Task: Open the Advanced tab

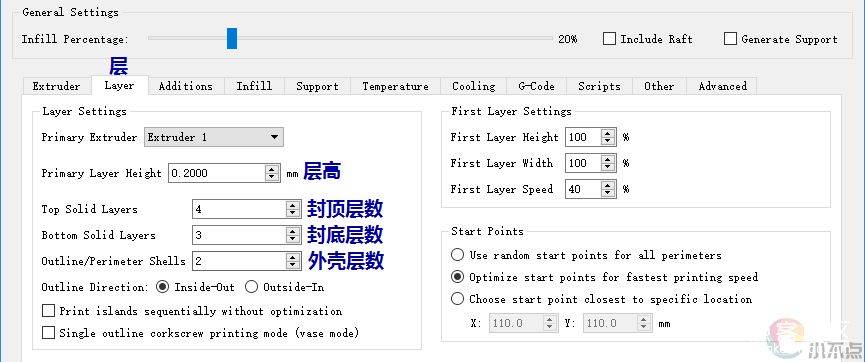Action: 722,86
